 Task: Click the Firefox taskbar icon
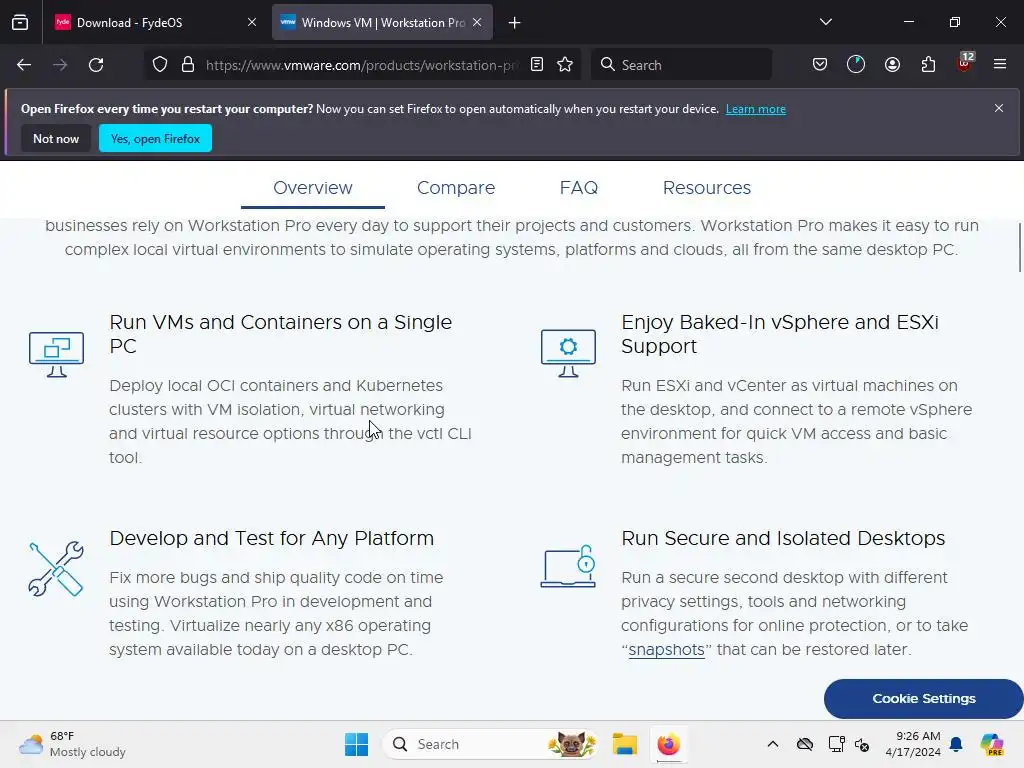[669, 744]
